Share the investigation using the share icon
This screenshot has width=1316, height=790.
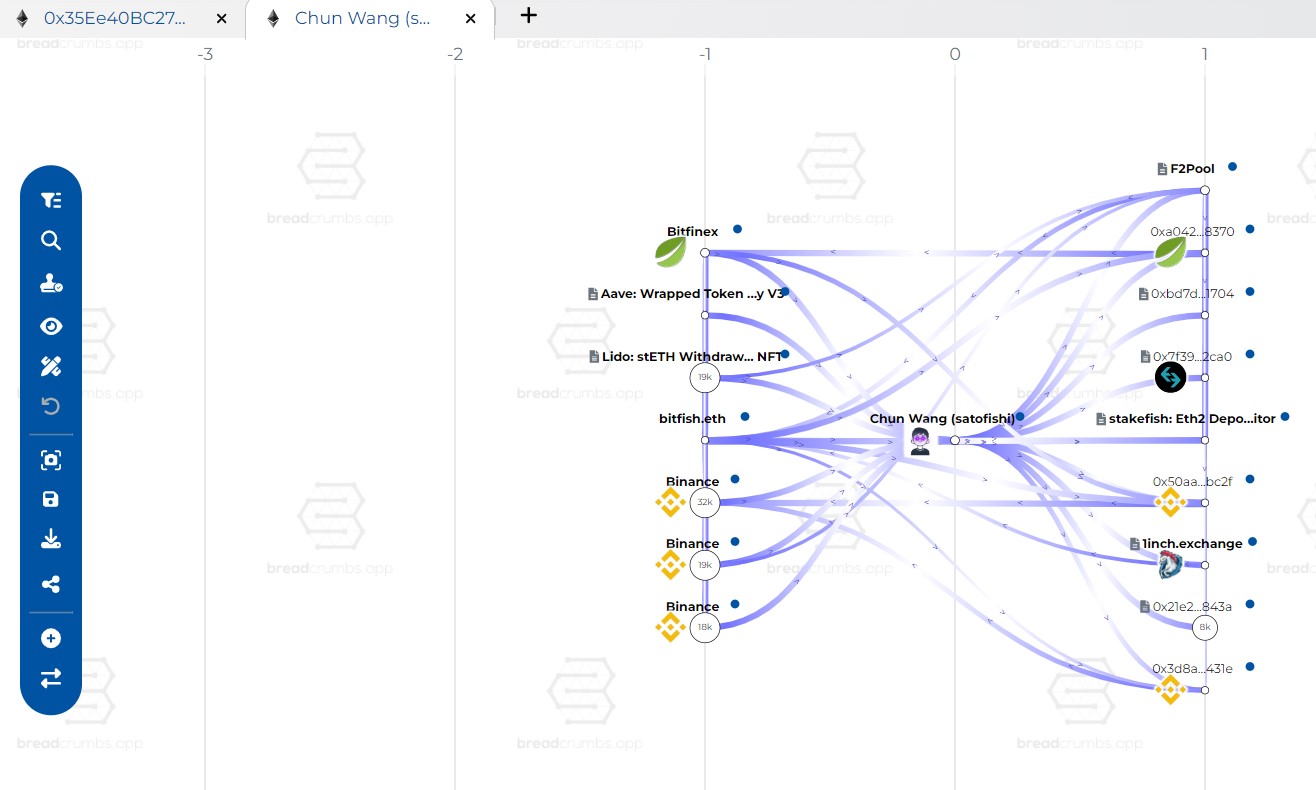(51, 584)
